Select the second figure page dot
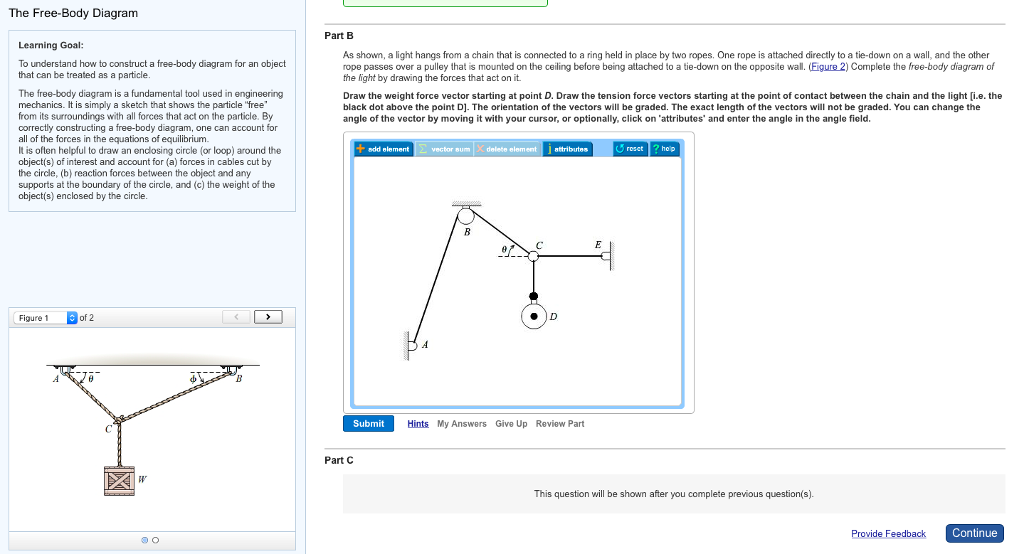Viewport: 1024px width, 554px height. [155, 541]
